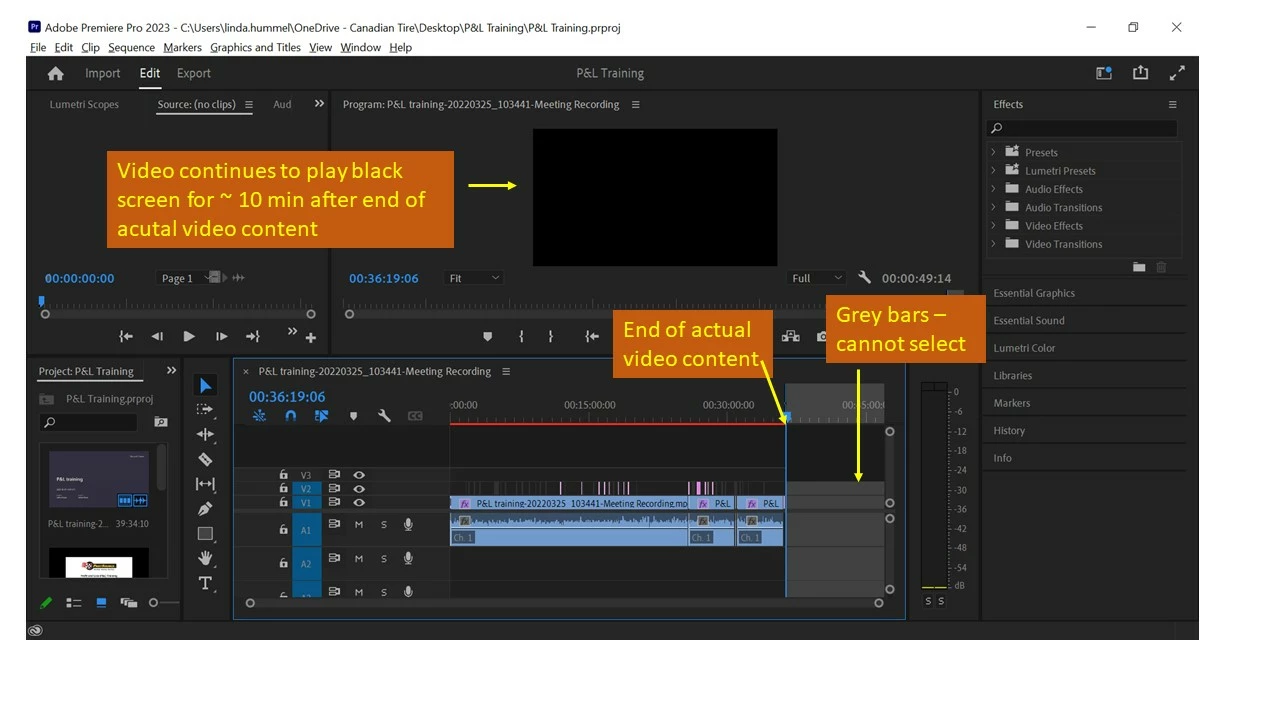Expand the Presets folder
This screenshot has width=1280, height=720.
pos(993,152)
